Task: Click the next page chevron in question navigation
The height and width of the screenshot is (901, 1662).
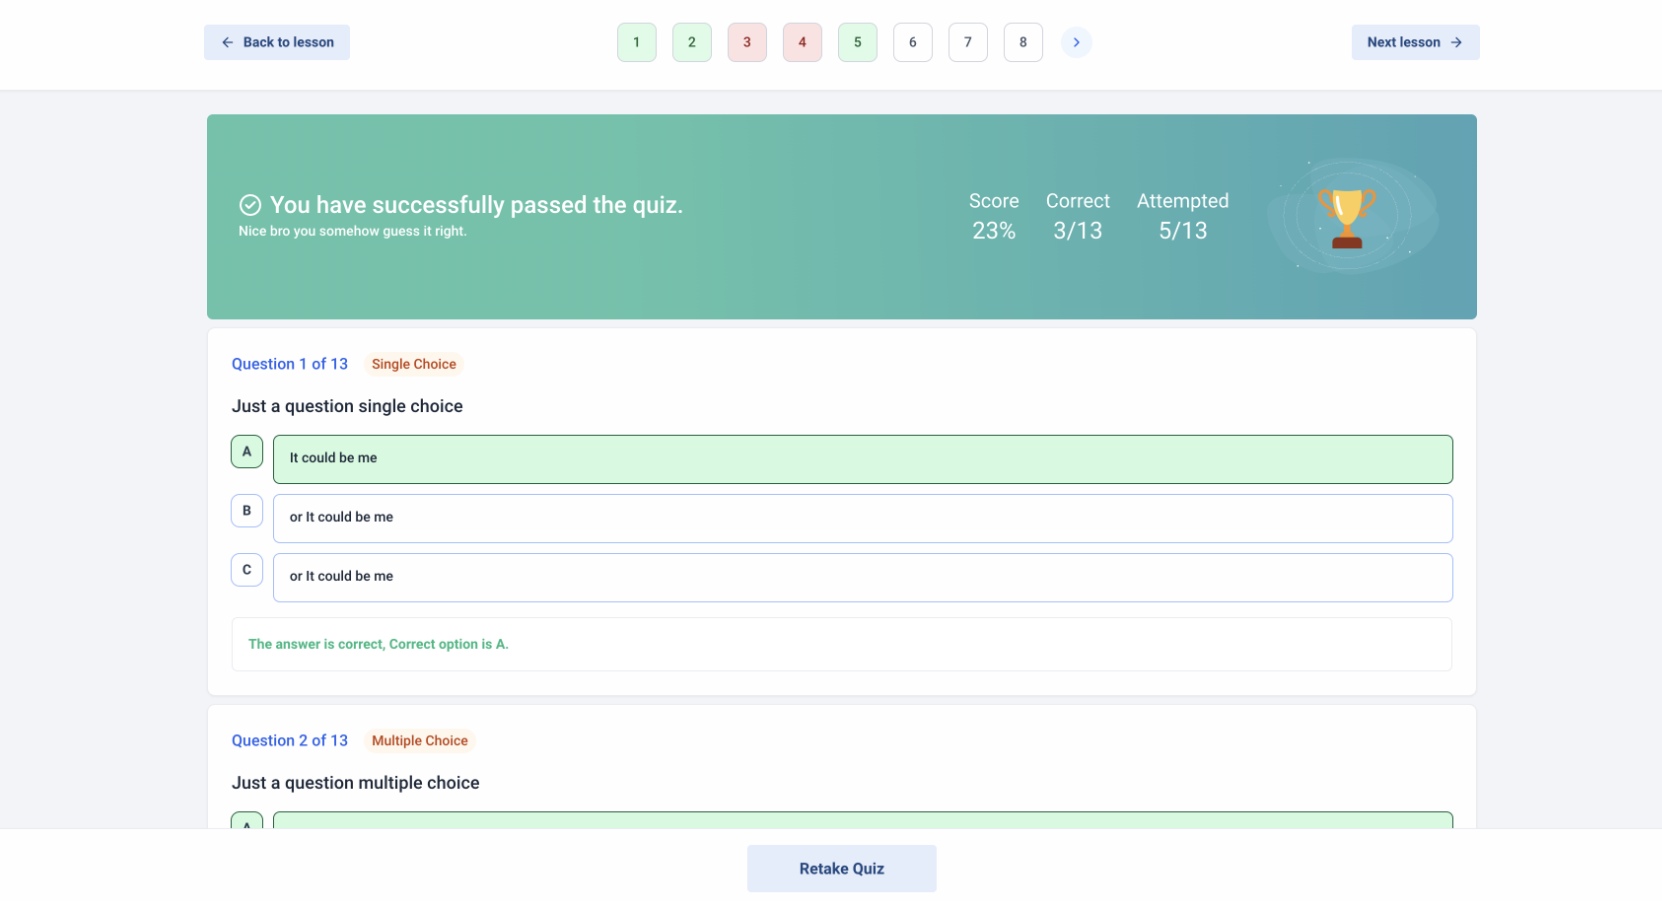Action: point(1076,42)
